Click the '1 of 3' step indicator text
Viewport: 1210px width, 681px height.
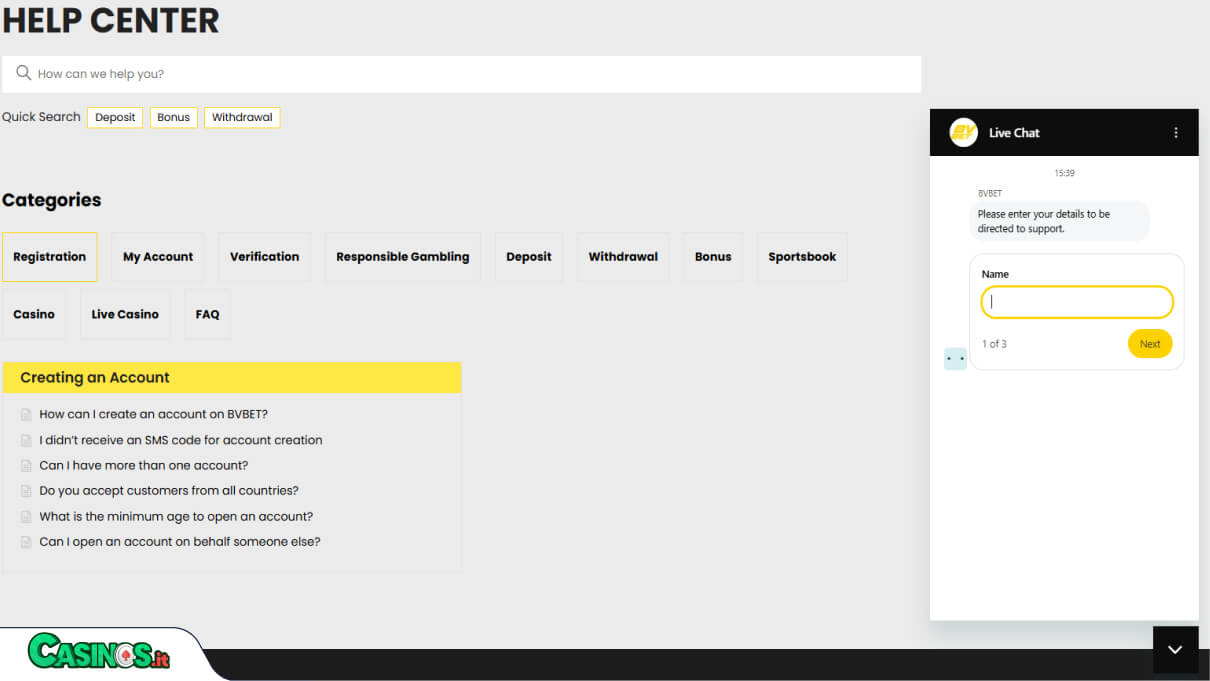click(x=994, y=344)
